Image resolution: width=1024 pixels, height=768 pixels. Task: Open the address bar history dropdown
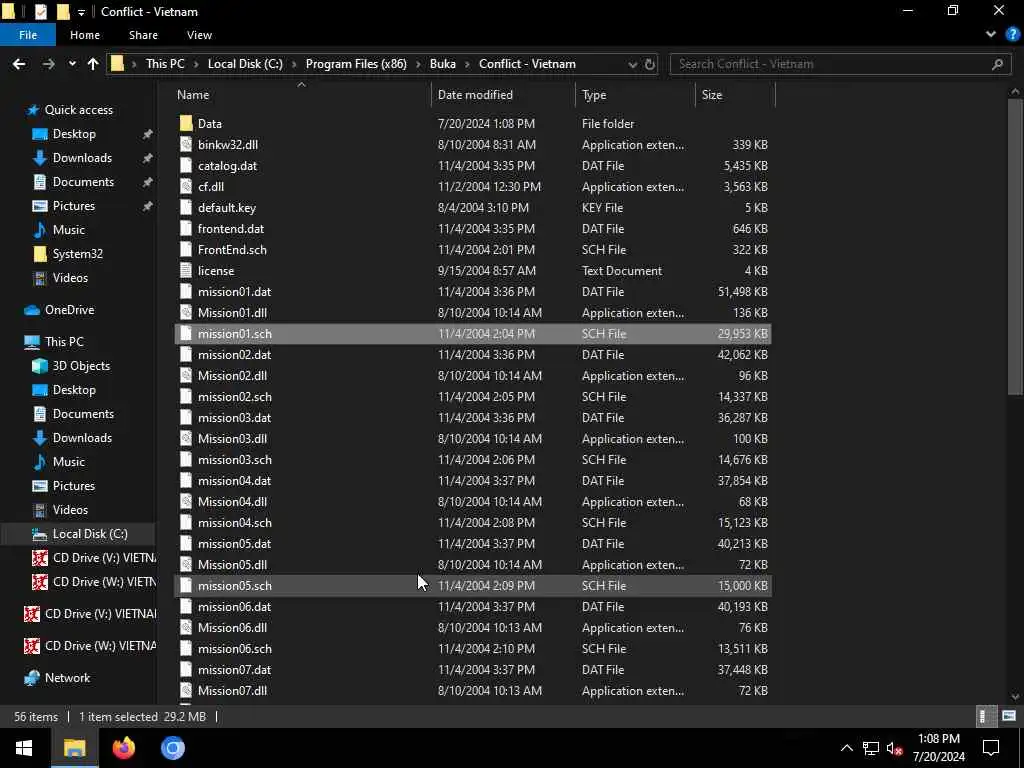point(632,64)
